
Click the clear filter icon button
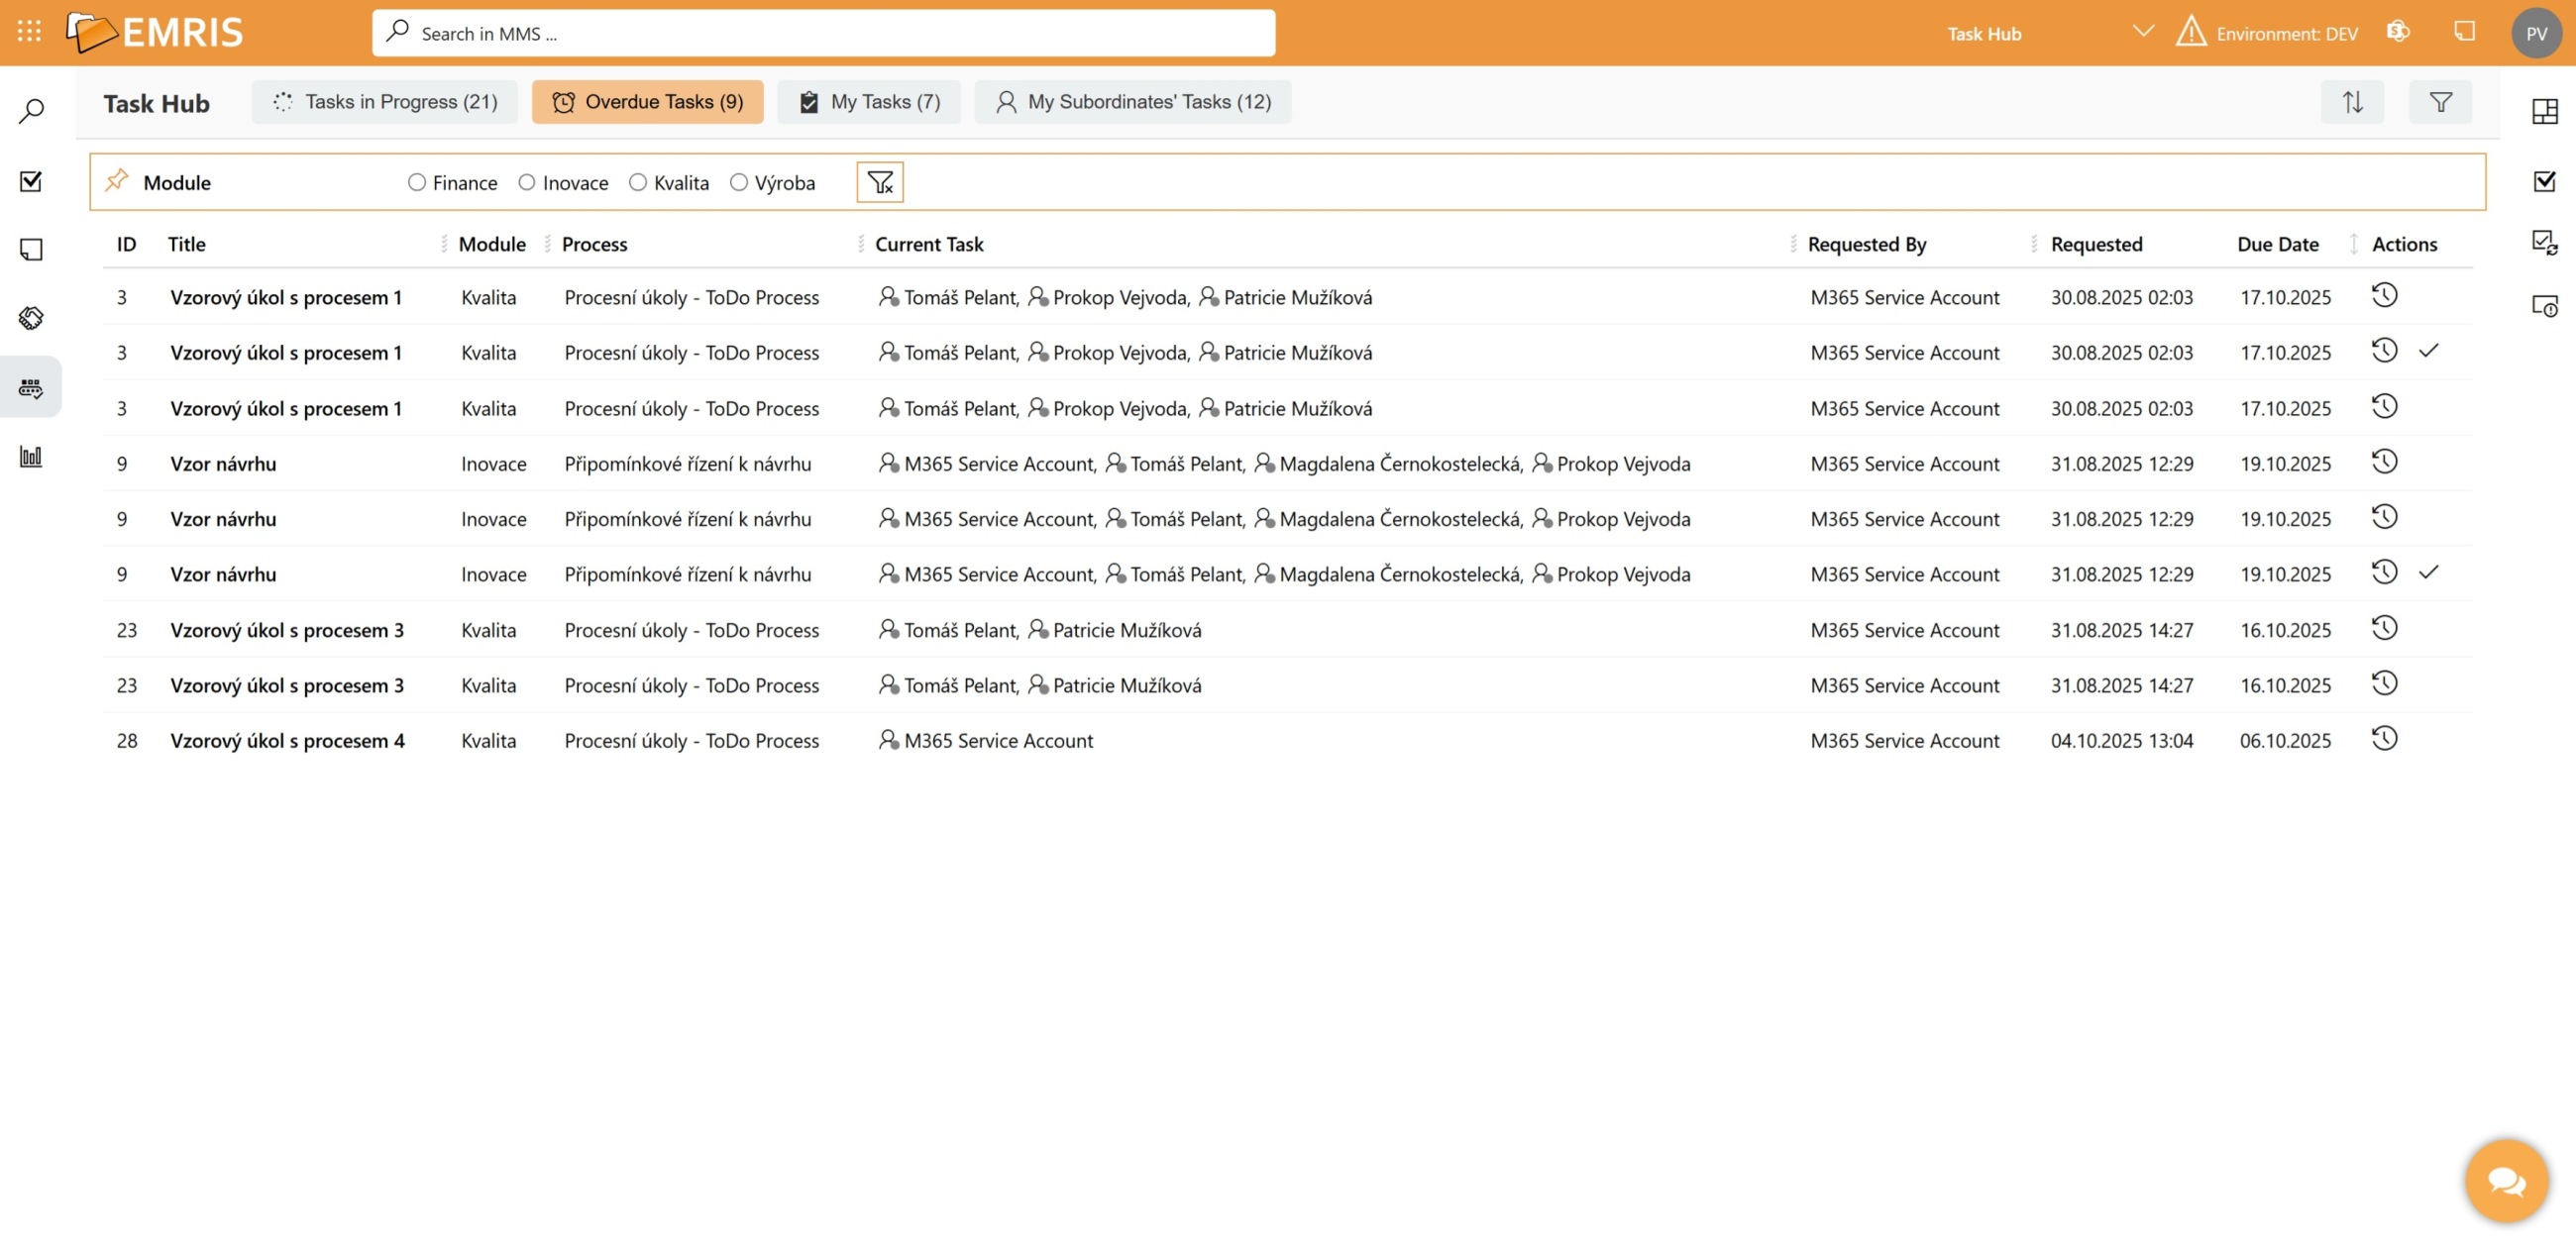pos(879,182)
